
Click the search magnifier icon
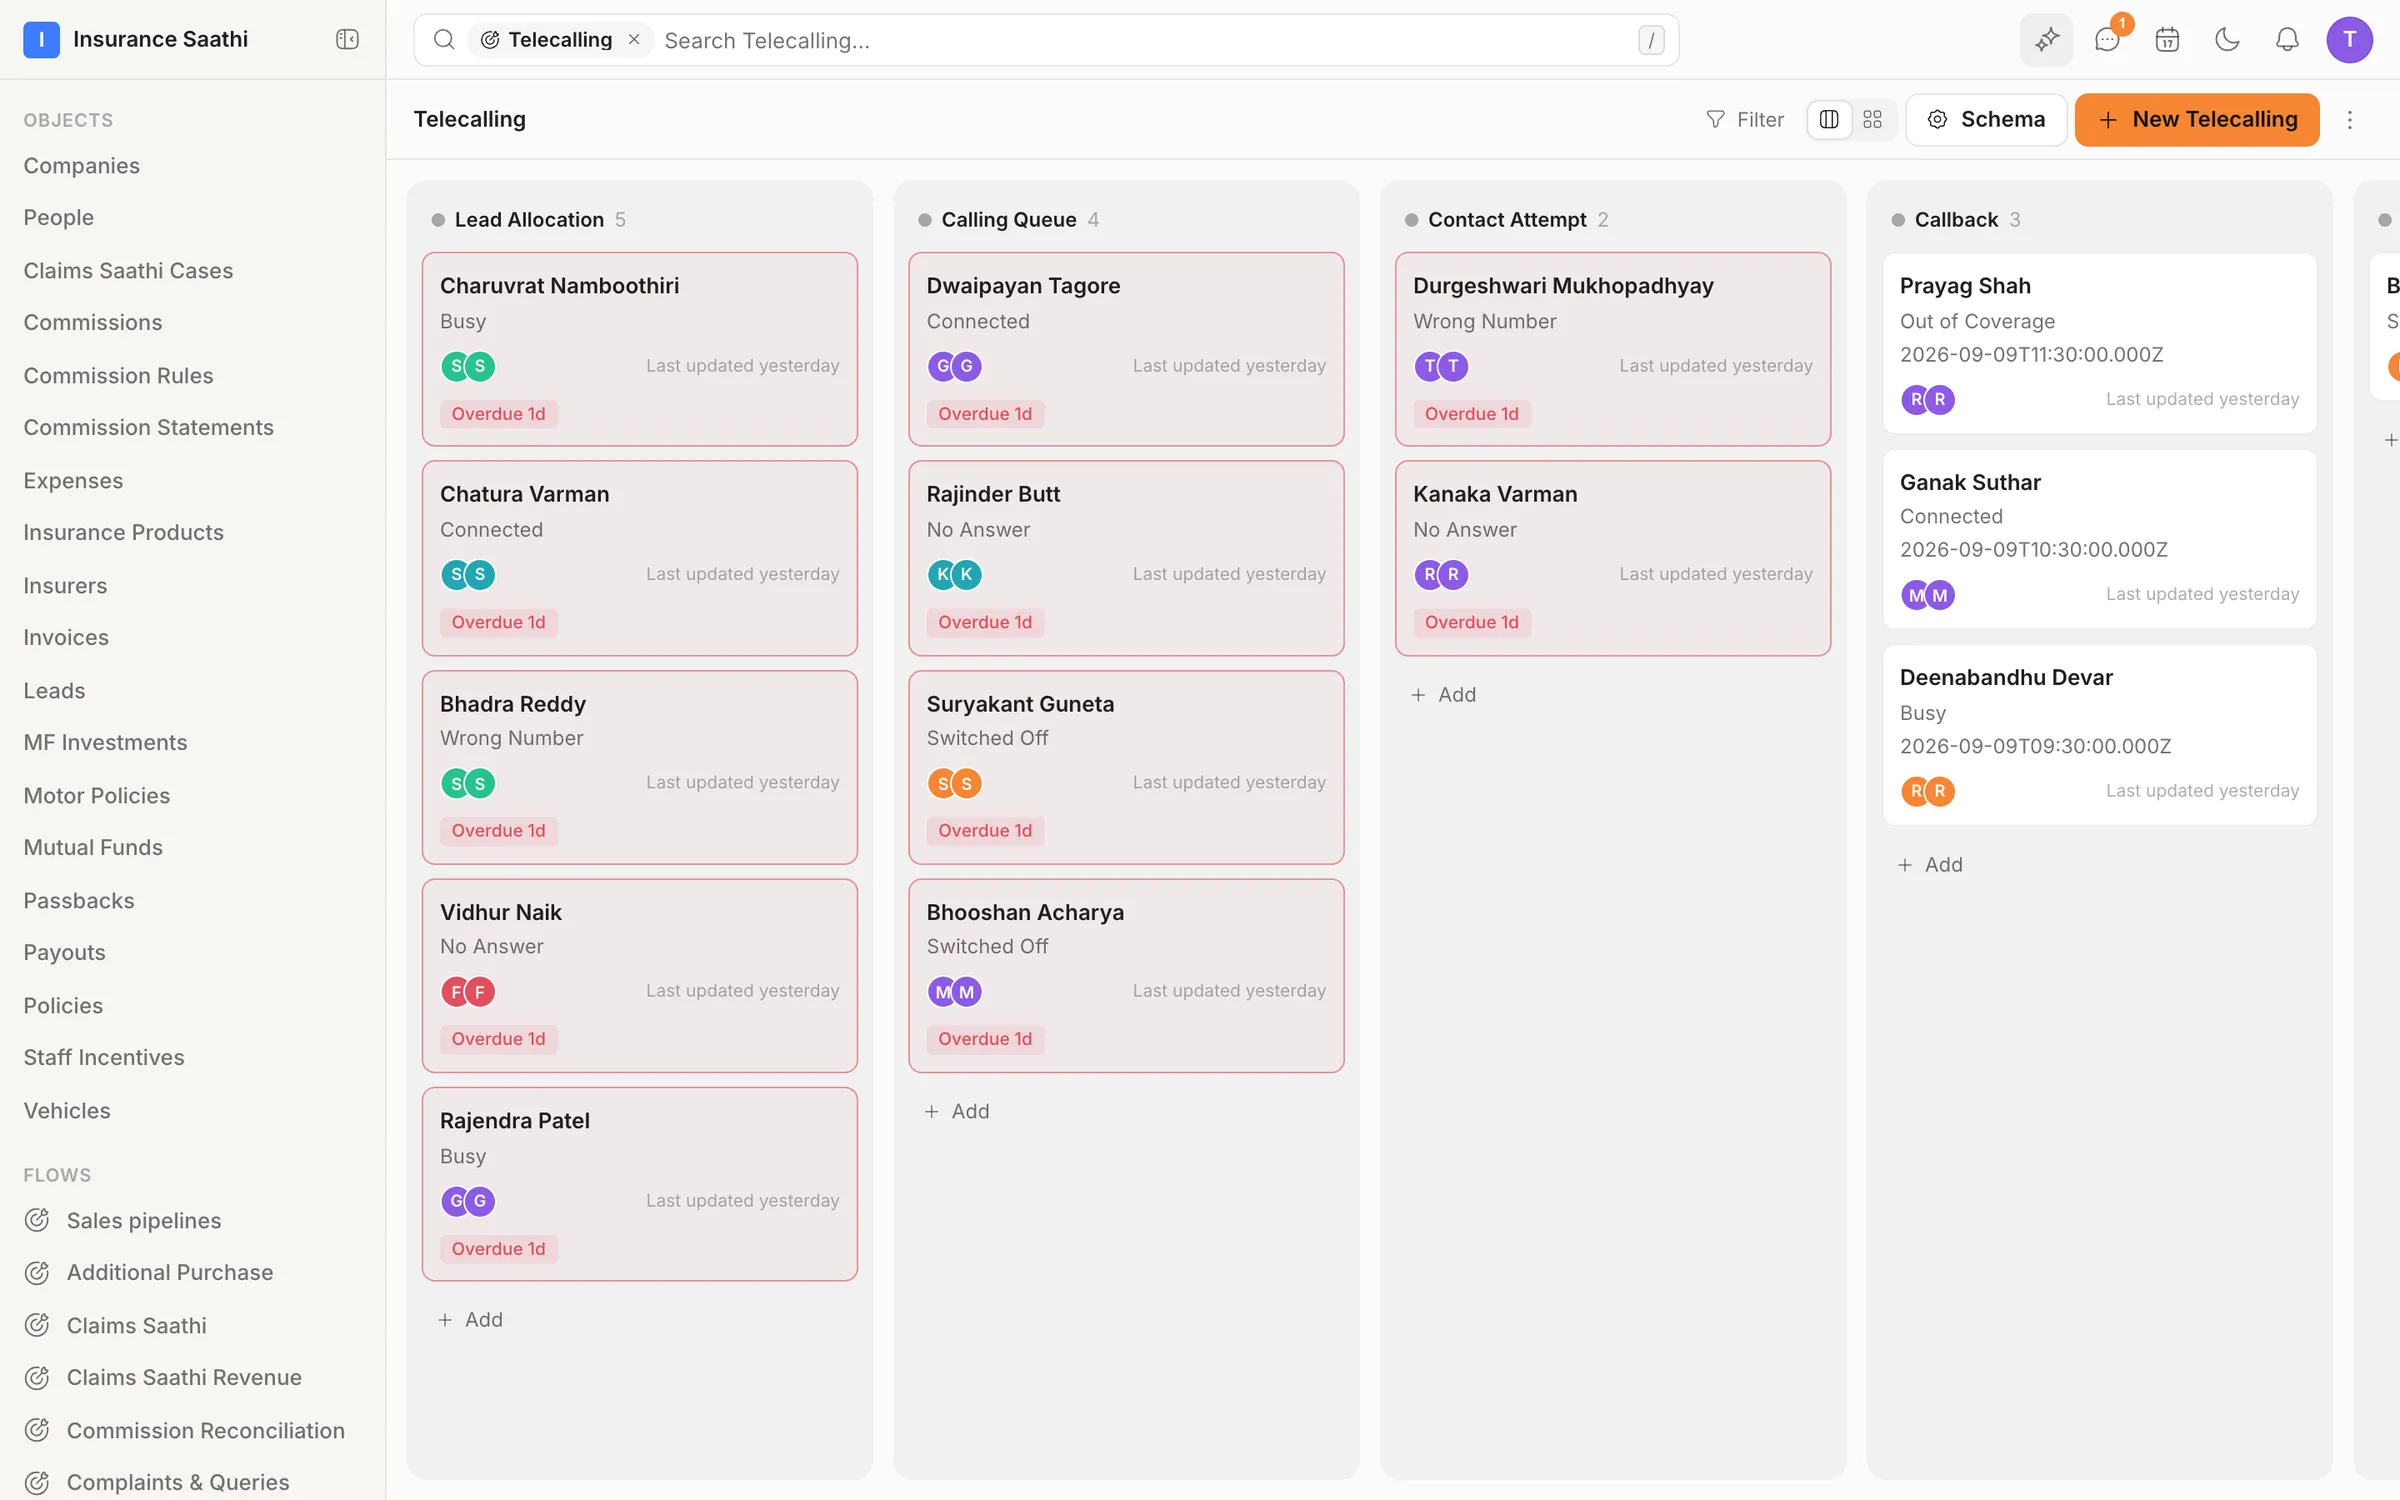coord(444,40)
